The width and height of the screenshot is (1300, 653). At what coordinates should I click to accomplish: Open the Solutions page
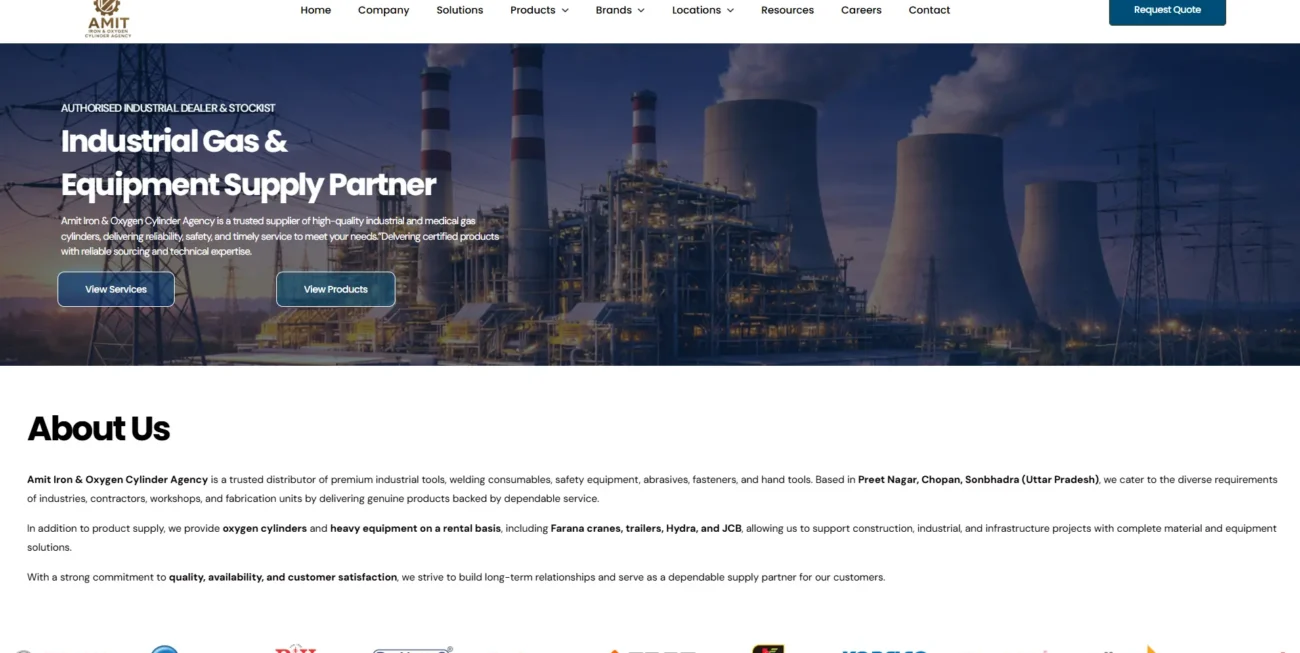(459, 10)
